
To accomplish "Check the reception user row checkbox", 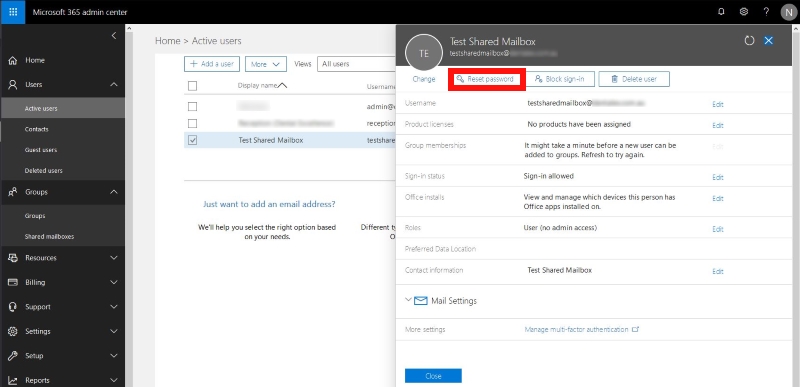I will click(x=192, y=123).
